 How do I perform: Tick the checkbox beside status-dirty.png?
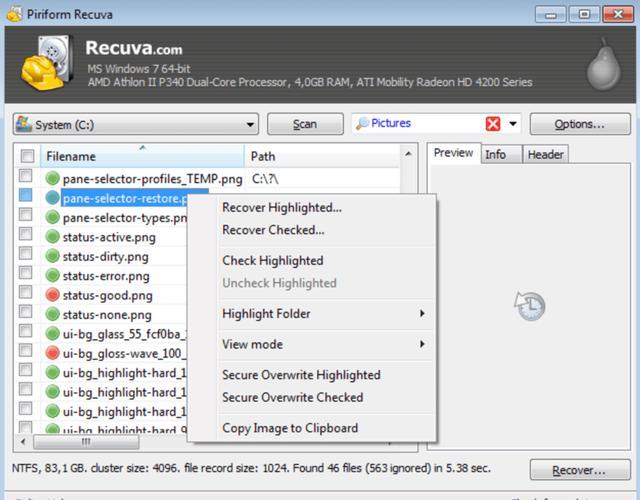point(26,254)
